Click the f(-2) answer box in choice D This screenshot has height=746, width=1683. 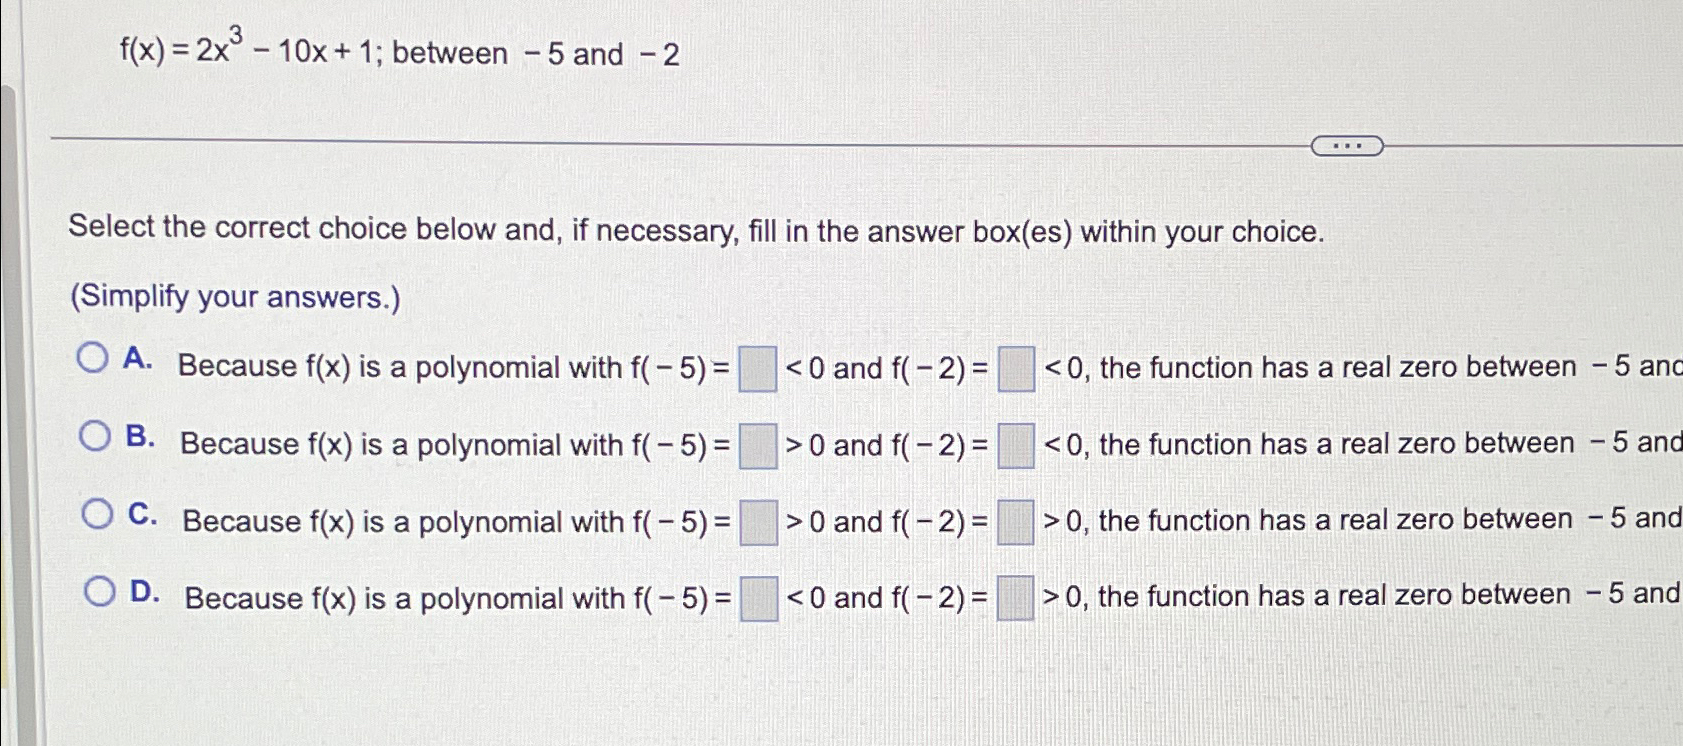(x=1015, y=598)
